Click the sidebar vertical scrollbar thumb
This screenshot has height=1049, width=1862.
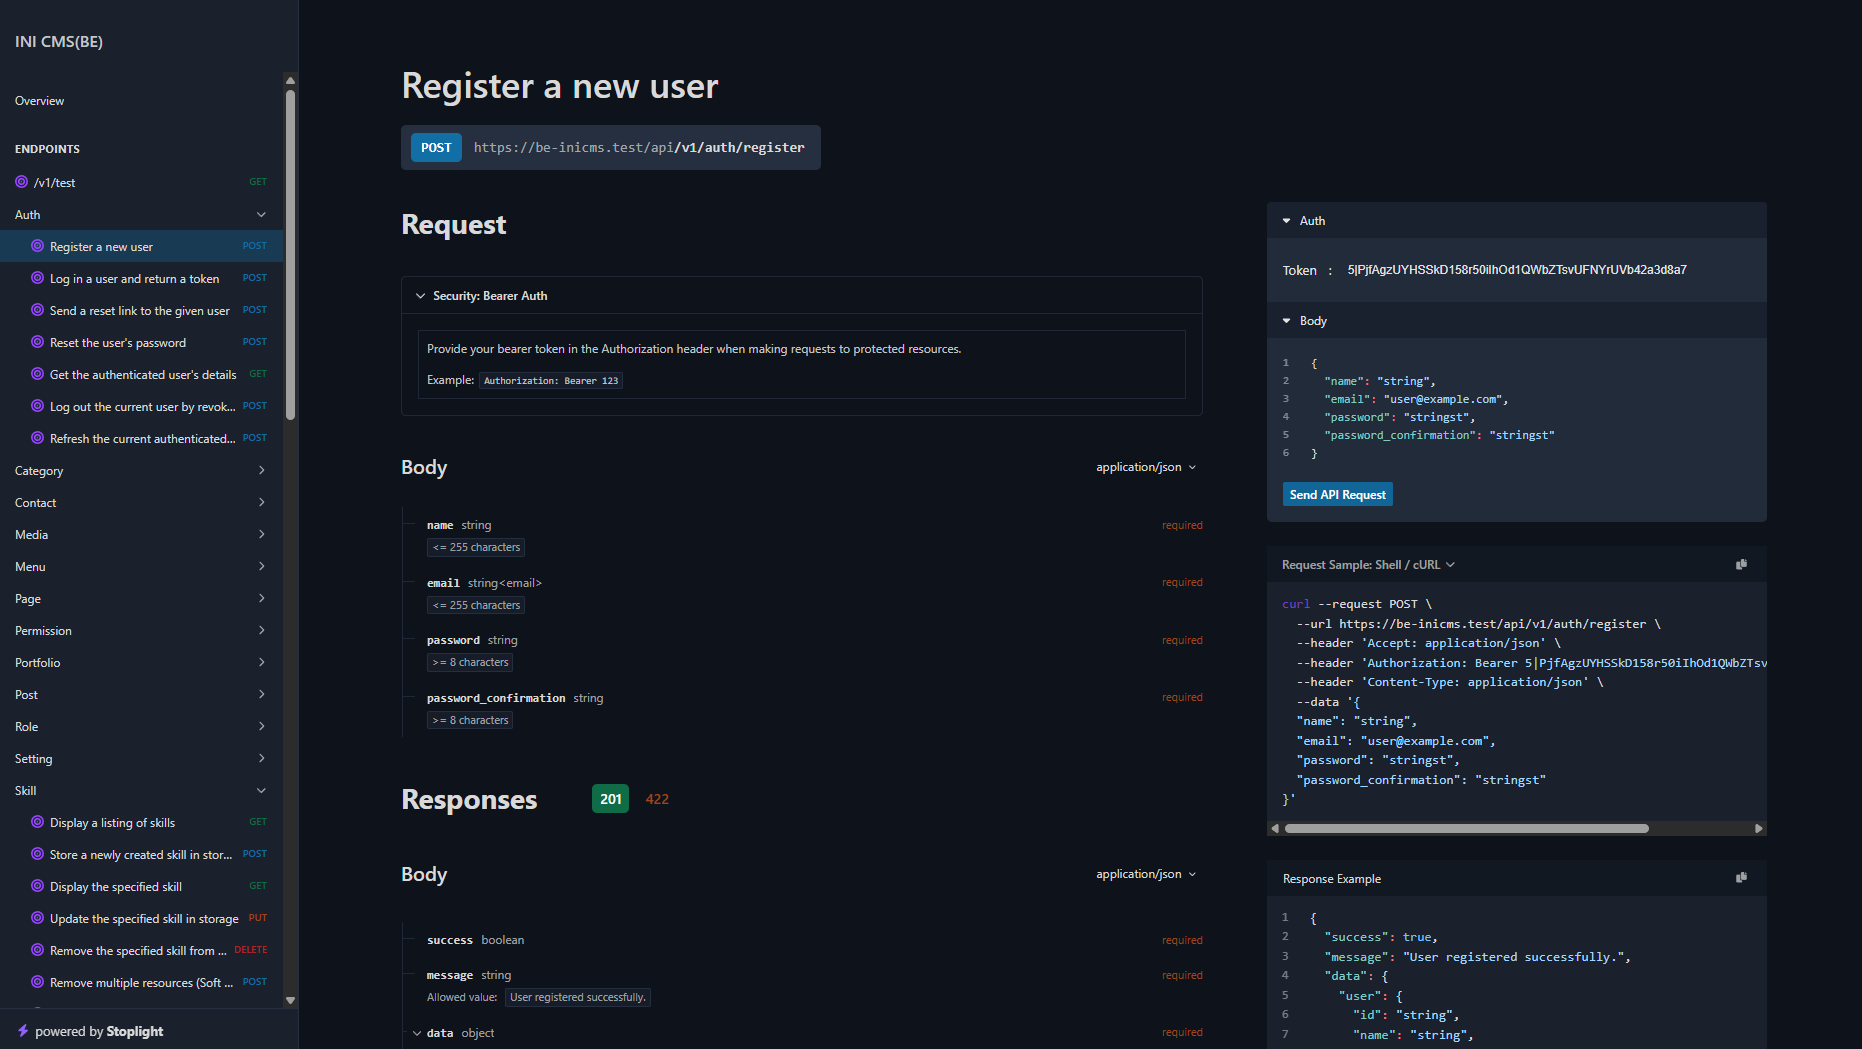(290, 255)
